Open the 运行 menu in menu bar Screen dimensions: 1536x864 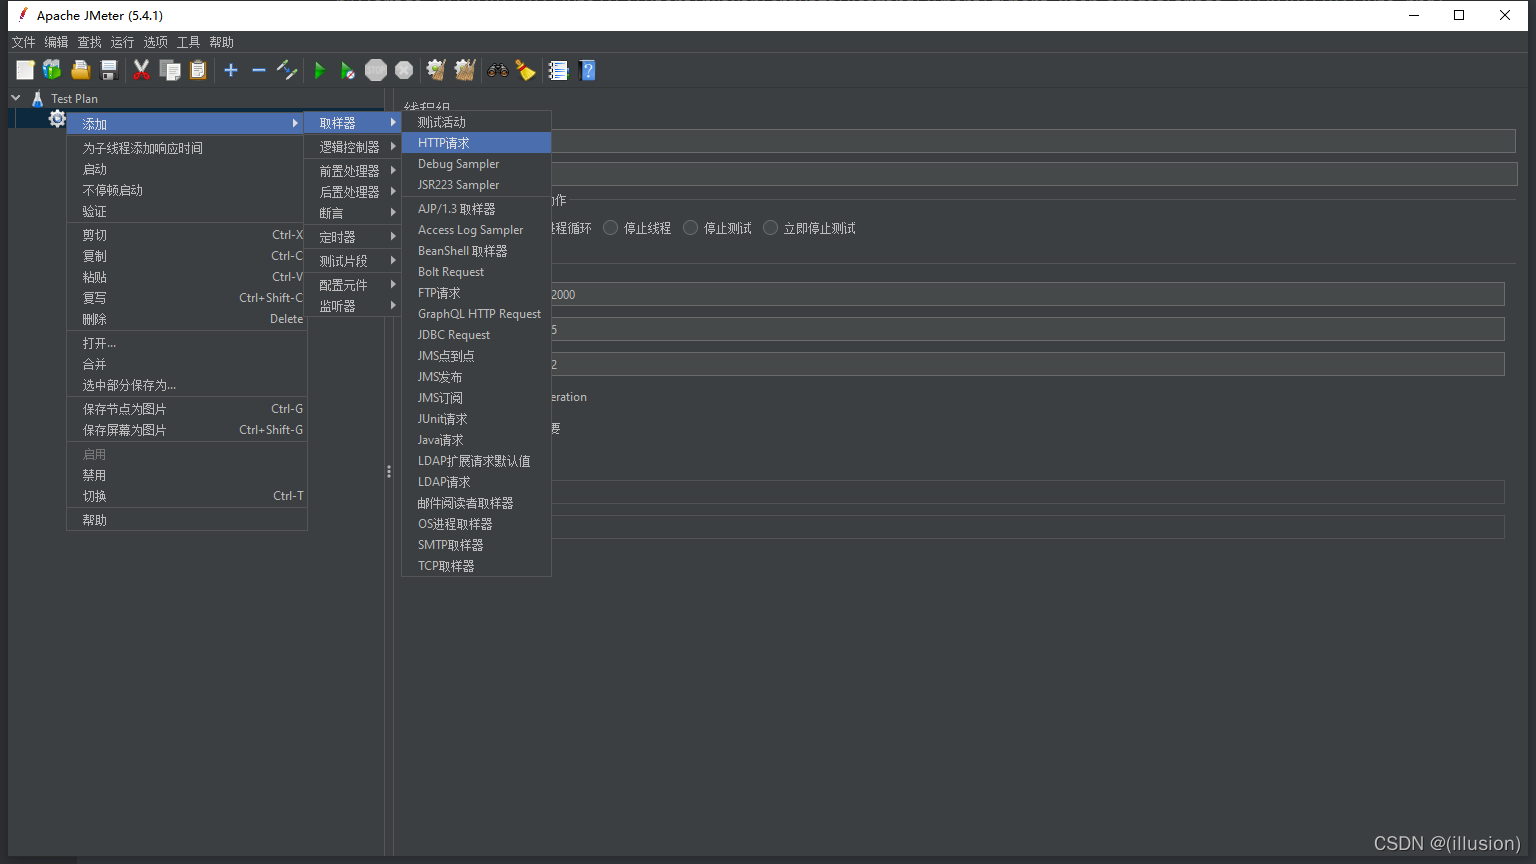pyautogui.click(x=122, y=42)
